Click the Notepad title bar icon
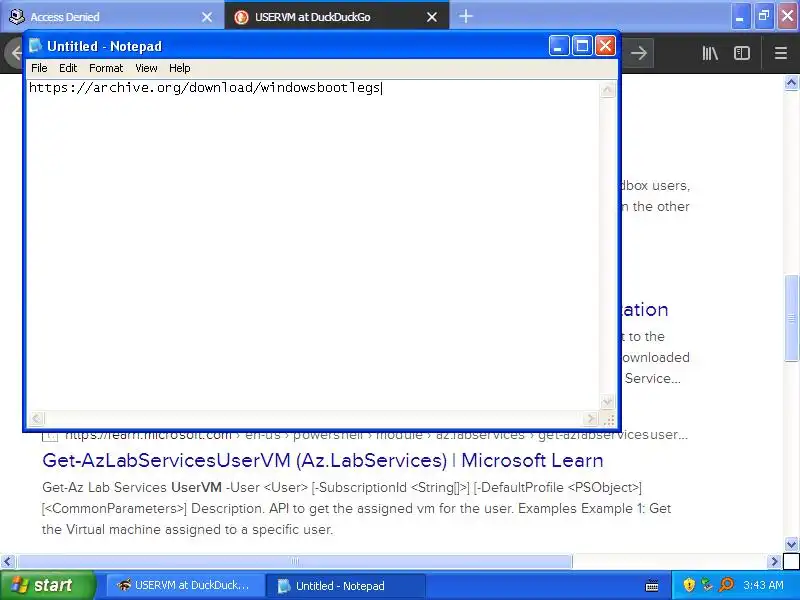The height and width of the screenshot is (600, 800). click(x=35, y=46)
